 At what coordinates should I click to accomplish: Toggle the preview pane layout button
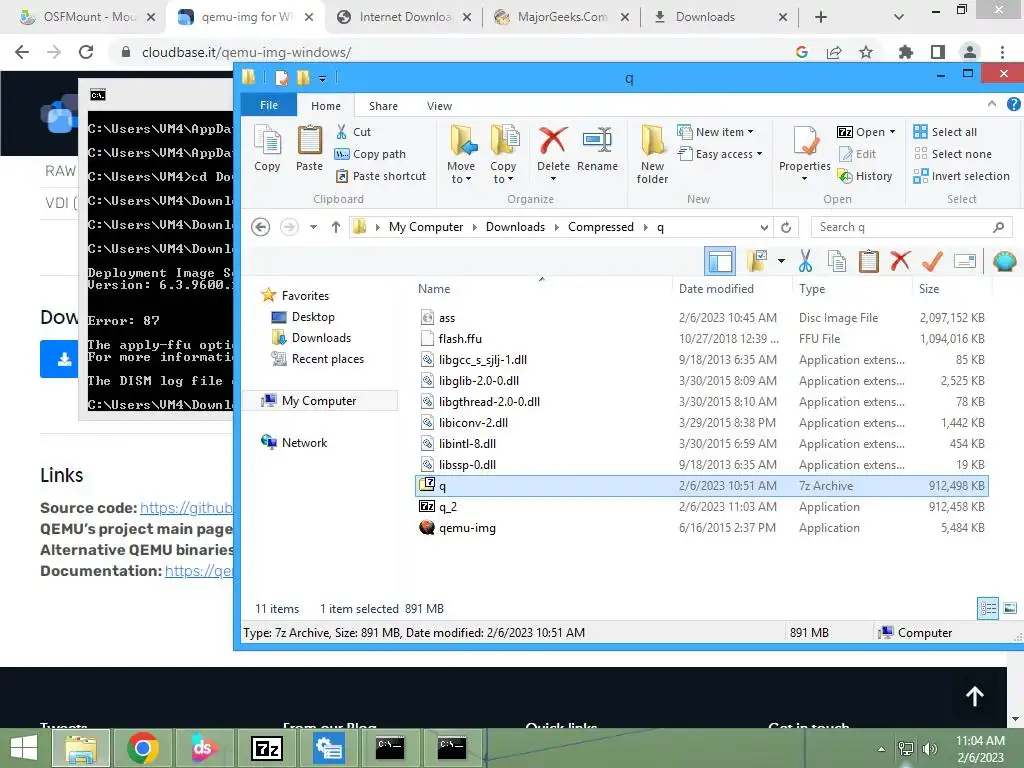(x=720, y=261)
